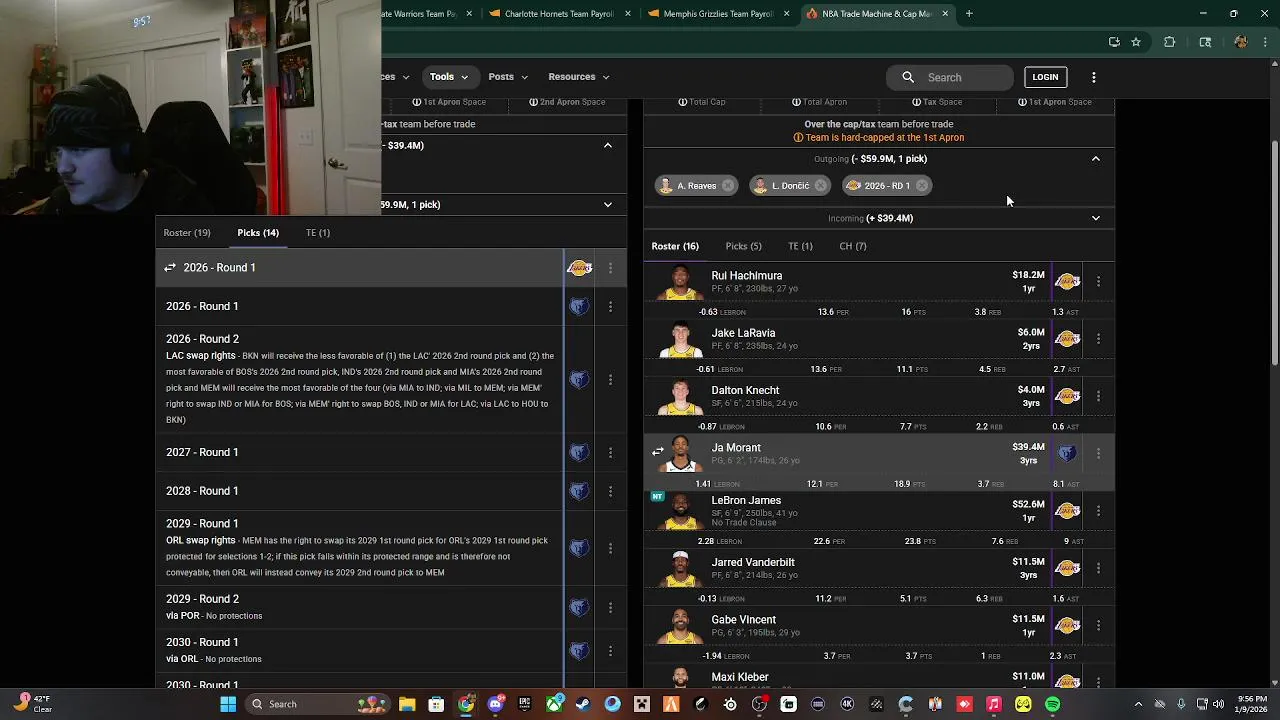Open options for 2028 Round 1 pick
Viewport: 1280px width, 720px height.
pos(610,491)
